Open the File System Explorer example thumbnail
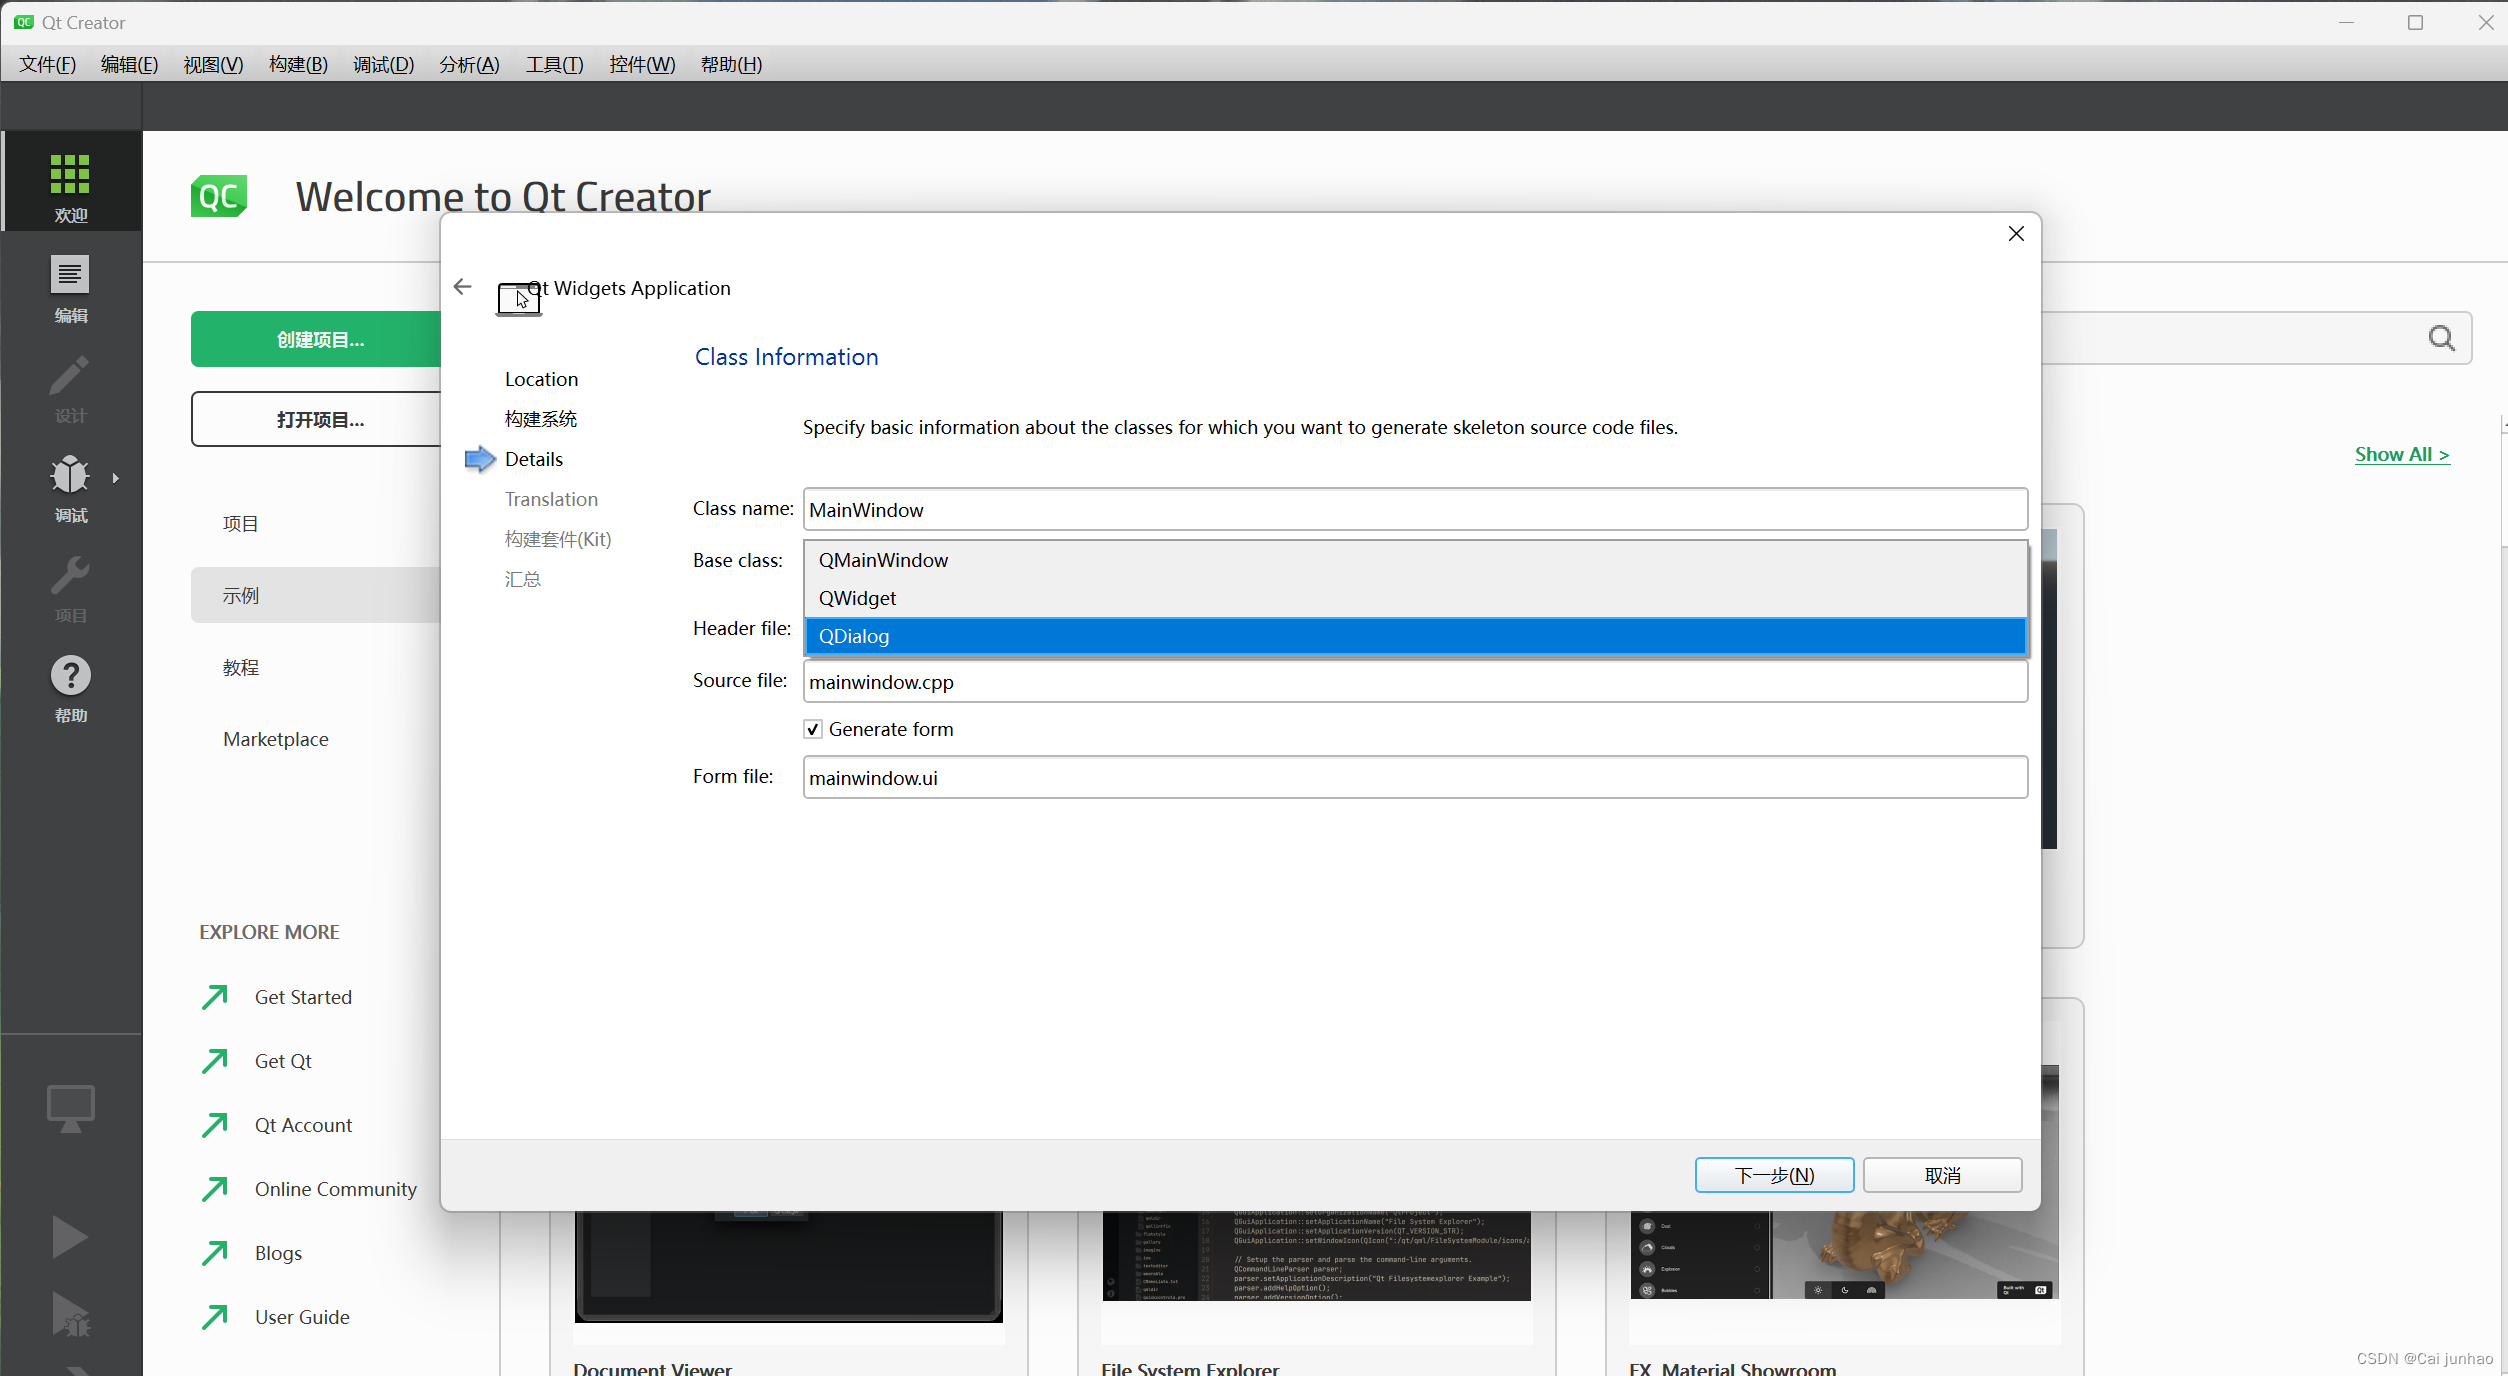The image size is (2508, 1376). point(1316,1256)
